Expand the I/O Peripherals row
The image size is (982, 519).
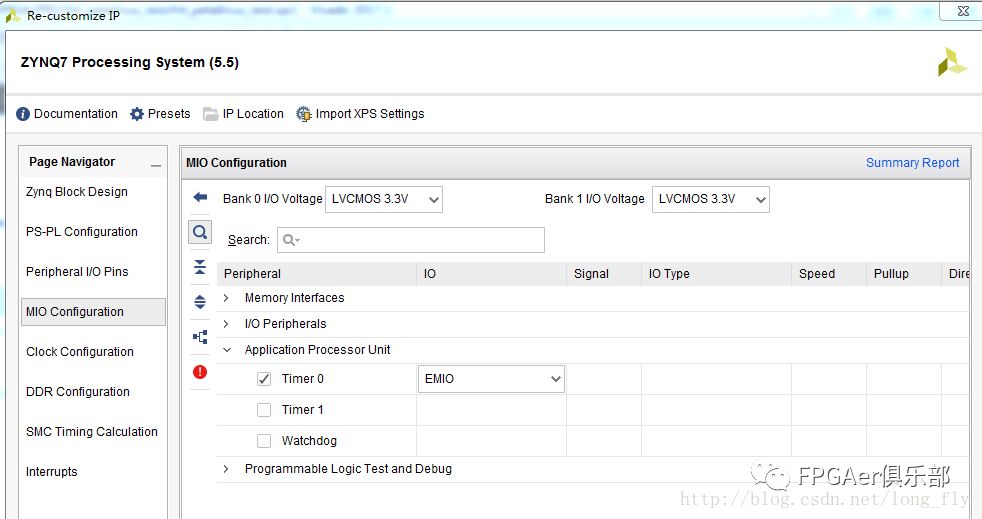[226, 324]
